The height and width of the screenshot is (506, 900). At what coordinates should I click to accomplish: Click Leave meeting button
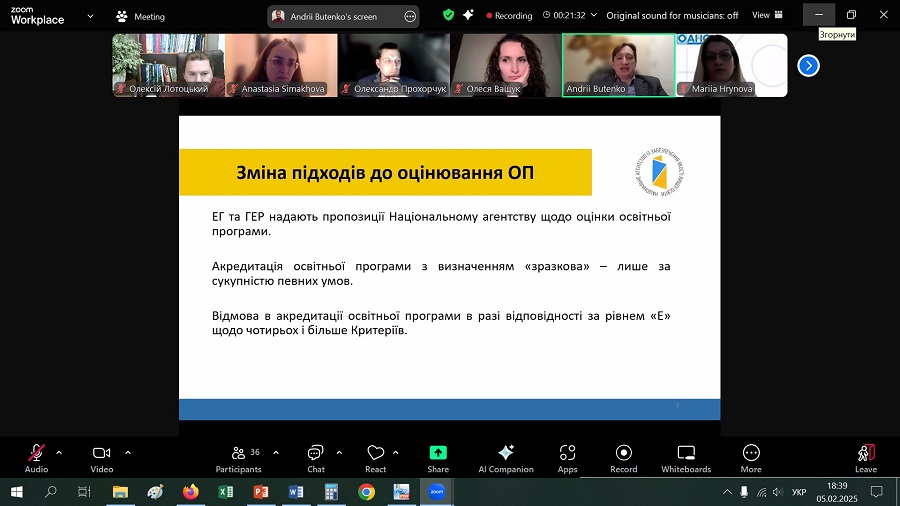(x=866, y=458)
